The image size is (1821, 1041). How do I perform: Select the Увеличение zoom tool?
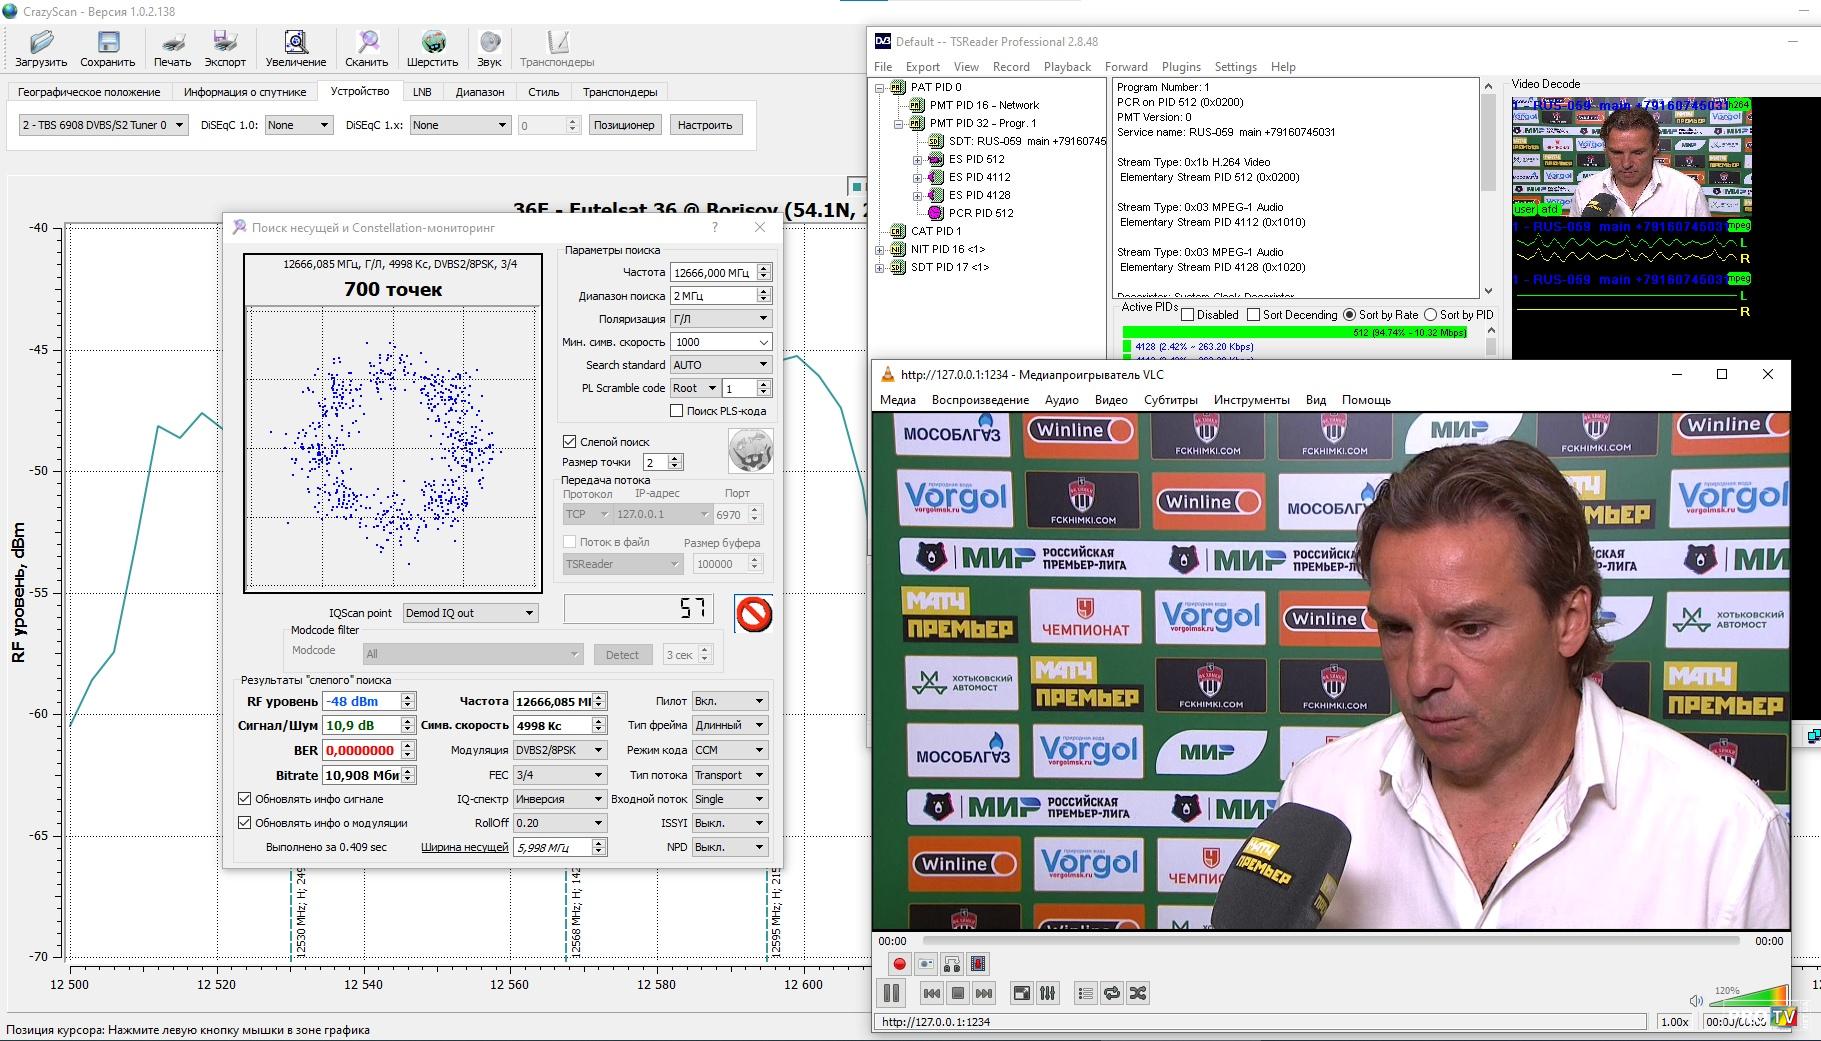(x=295, y=42)
